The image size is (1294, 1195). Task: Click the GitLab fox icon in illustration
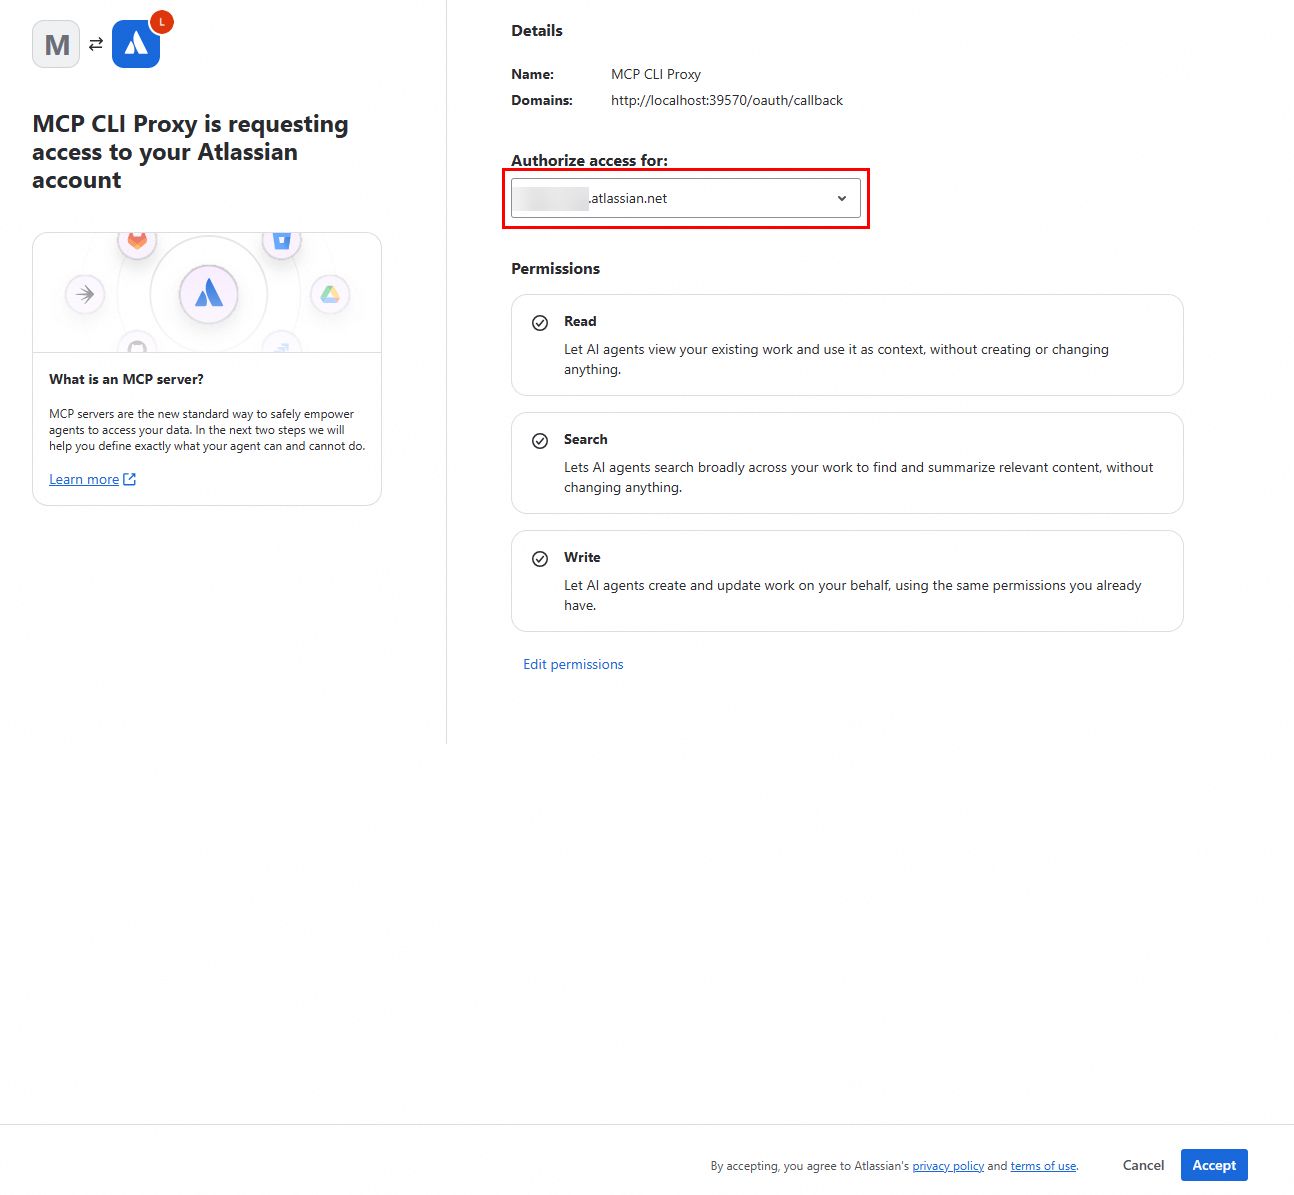click(x=137, y=241)
